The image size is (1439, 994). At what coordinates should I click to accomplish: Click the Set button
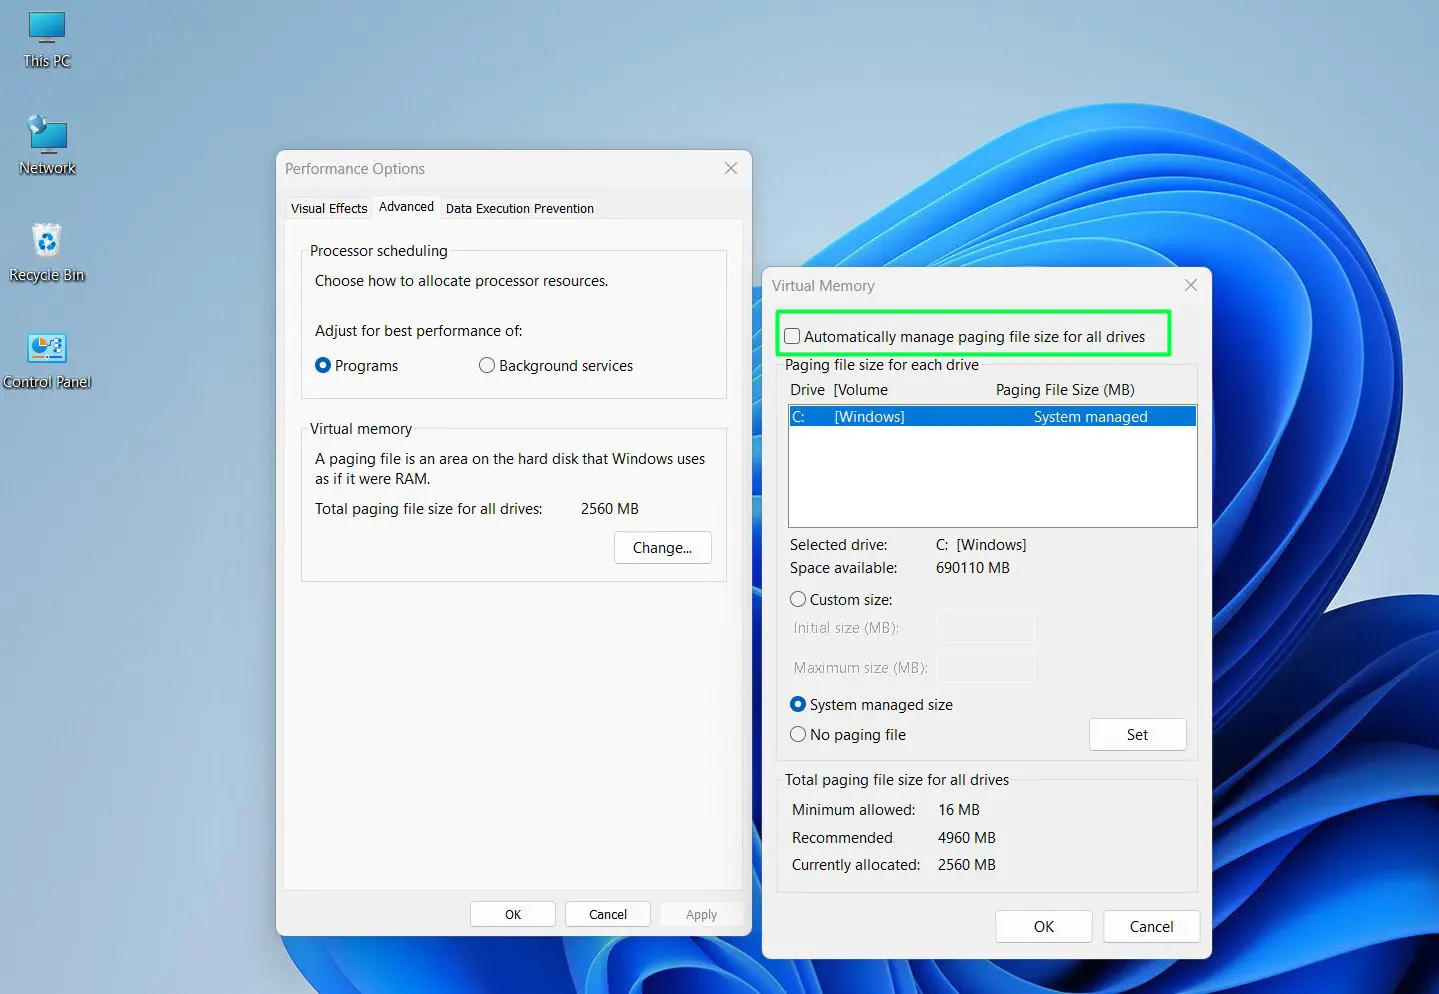coord(1137,734)
